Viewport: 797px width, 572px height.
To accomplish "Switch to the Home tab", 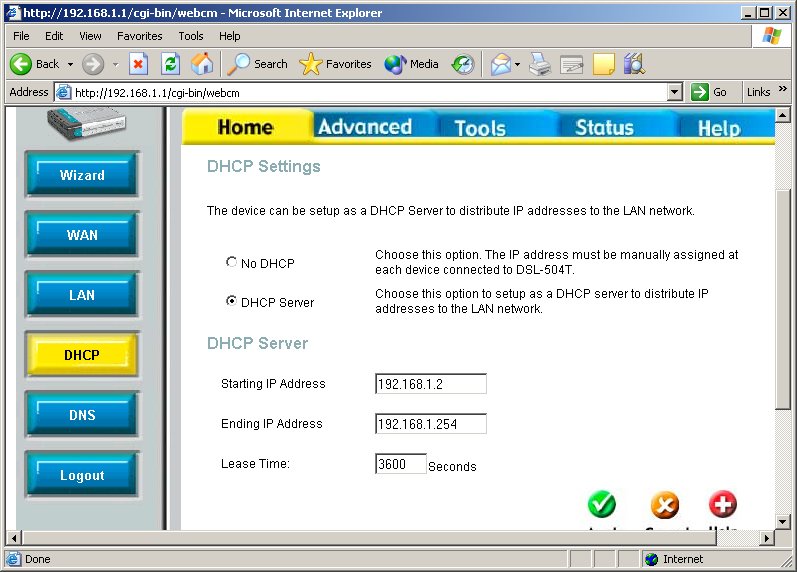I will 246,127.
